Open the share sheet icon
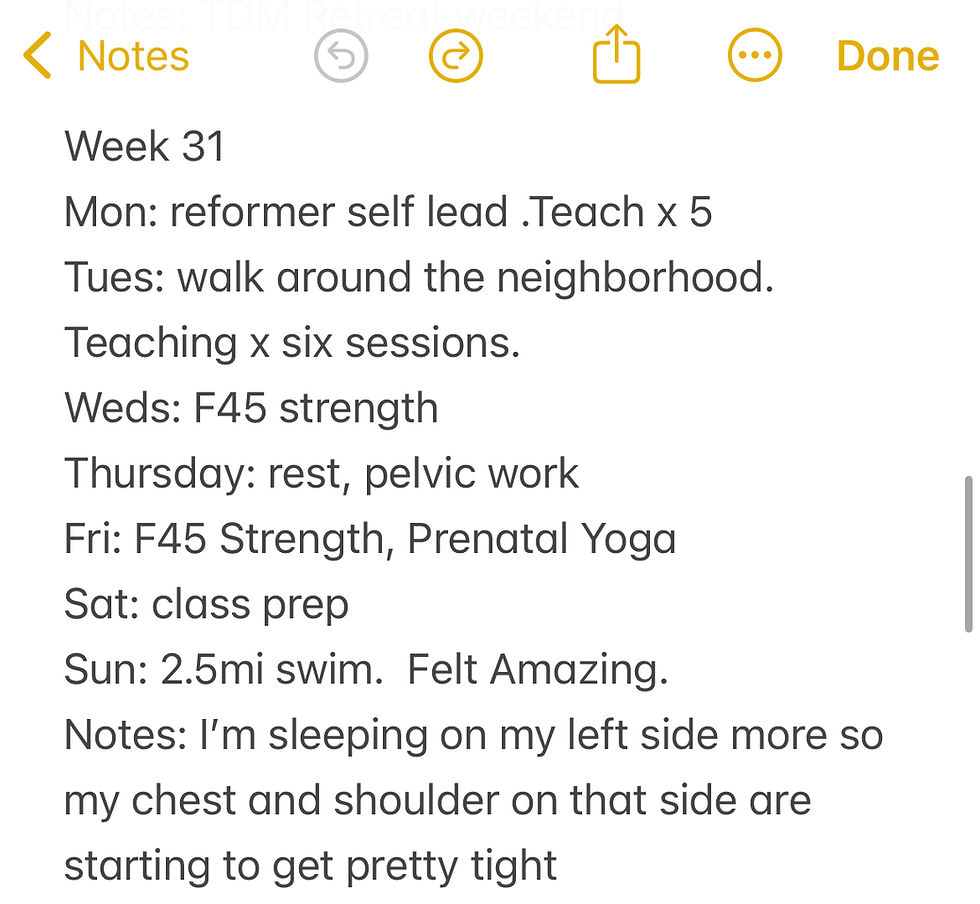The width and height of the screenshot is (980, 904). point(616,56)
